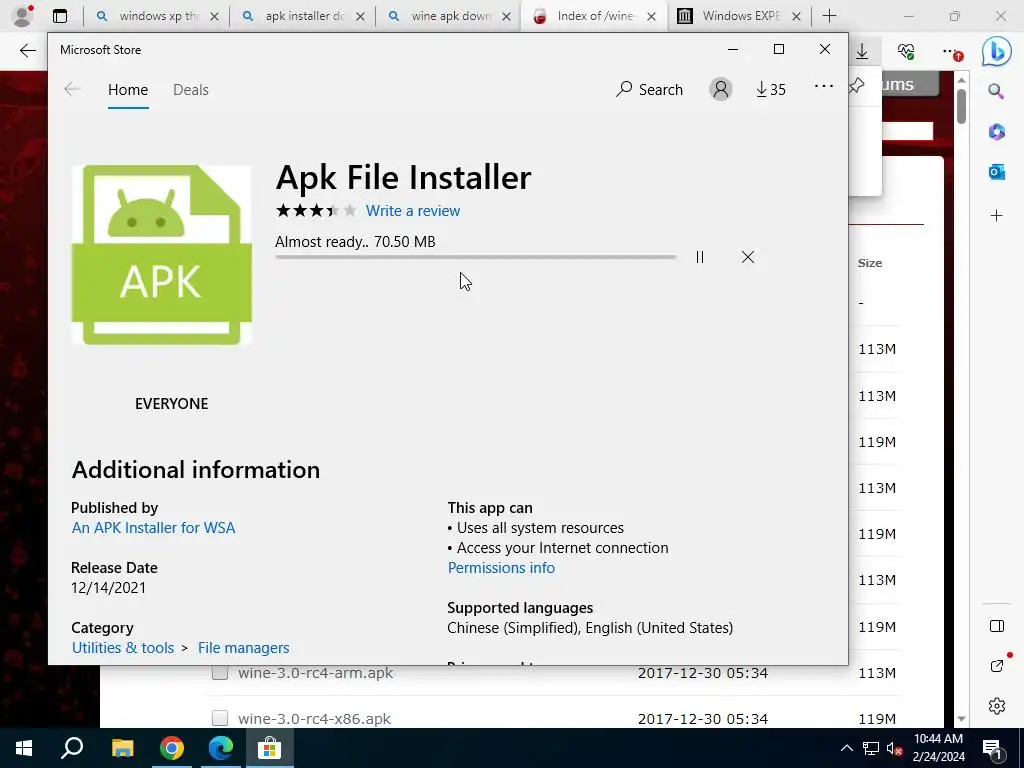1024x768 pixels.
Task: Go back in Microsoft Store
Action: (x=72, y=89)
